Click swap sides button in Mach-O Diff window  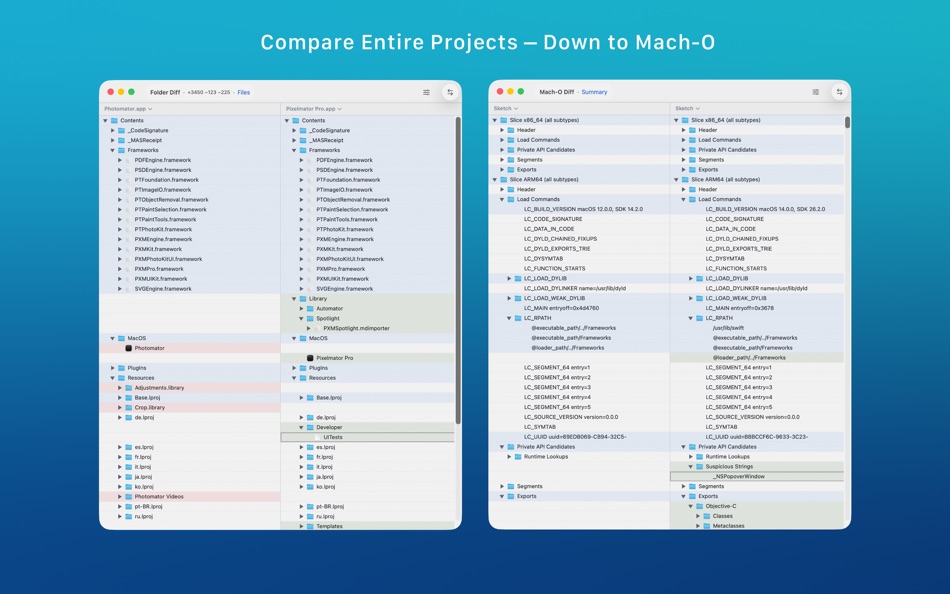tap(839, 92)
